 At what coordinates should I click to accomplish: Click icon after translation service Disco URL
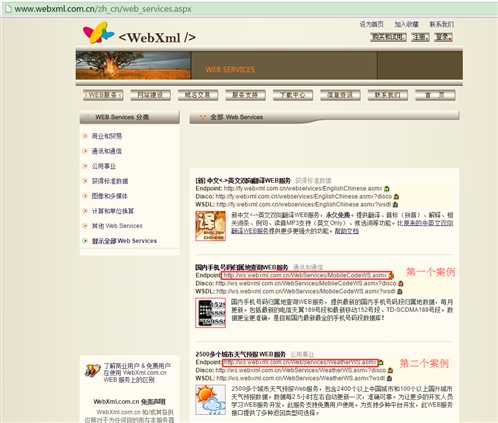coord(397,197)
